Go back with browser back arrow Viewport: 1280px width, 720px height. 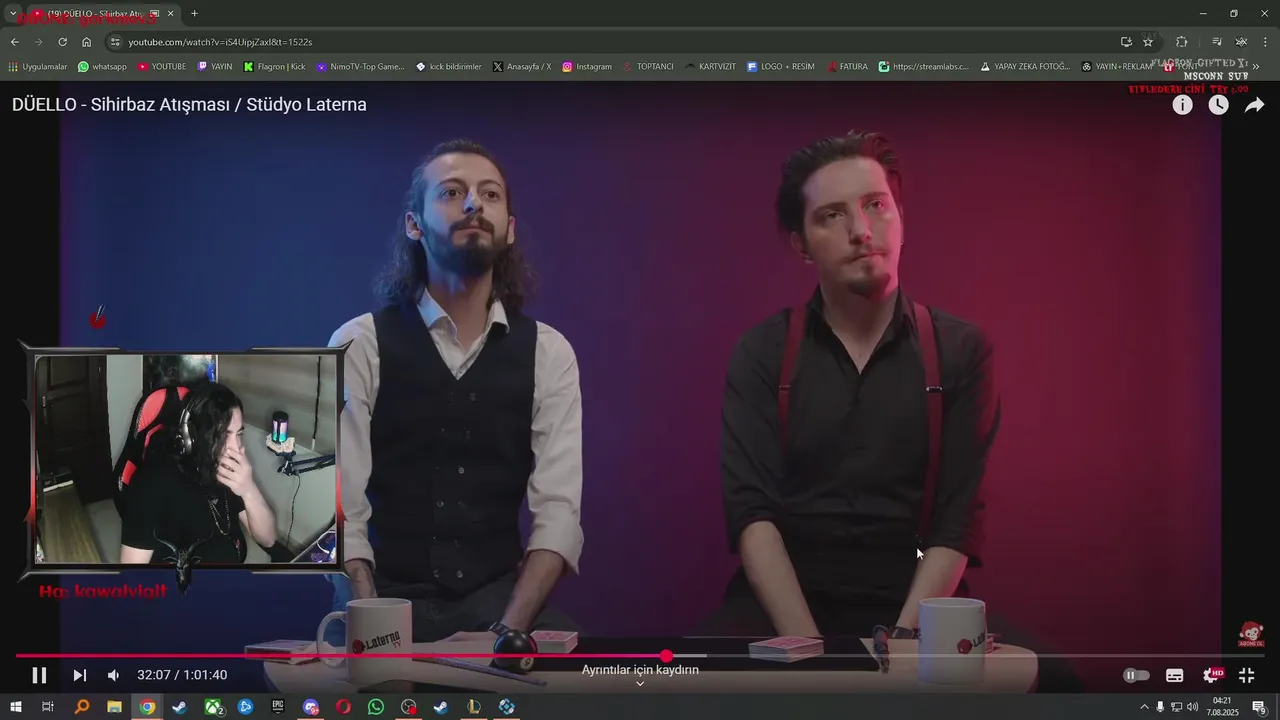point(14,42)
